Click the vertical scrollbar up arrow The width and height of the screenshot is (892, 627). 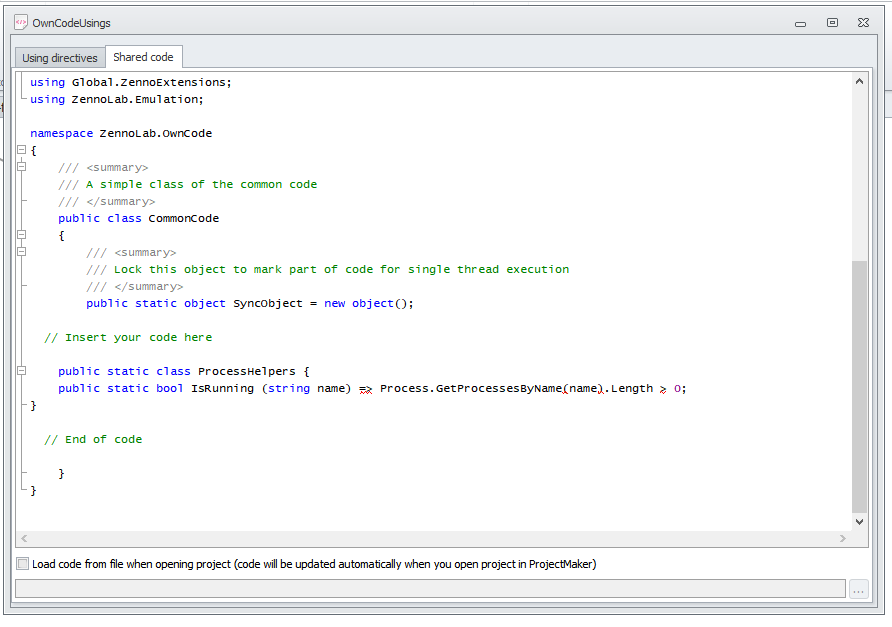click(x=860, y=81)
